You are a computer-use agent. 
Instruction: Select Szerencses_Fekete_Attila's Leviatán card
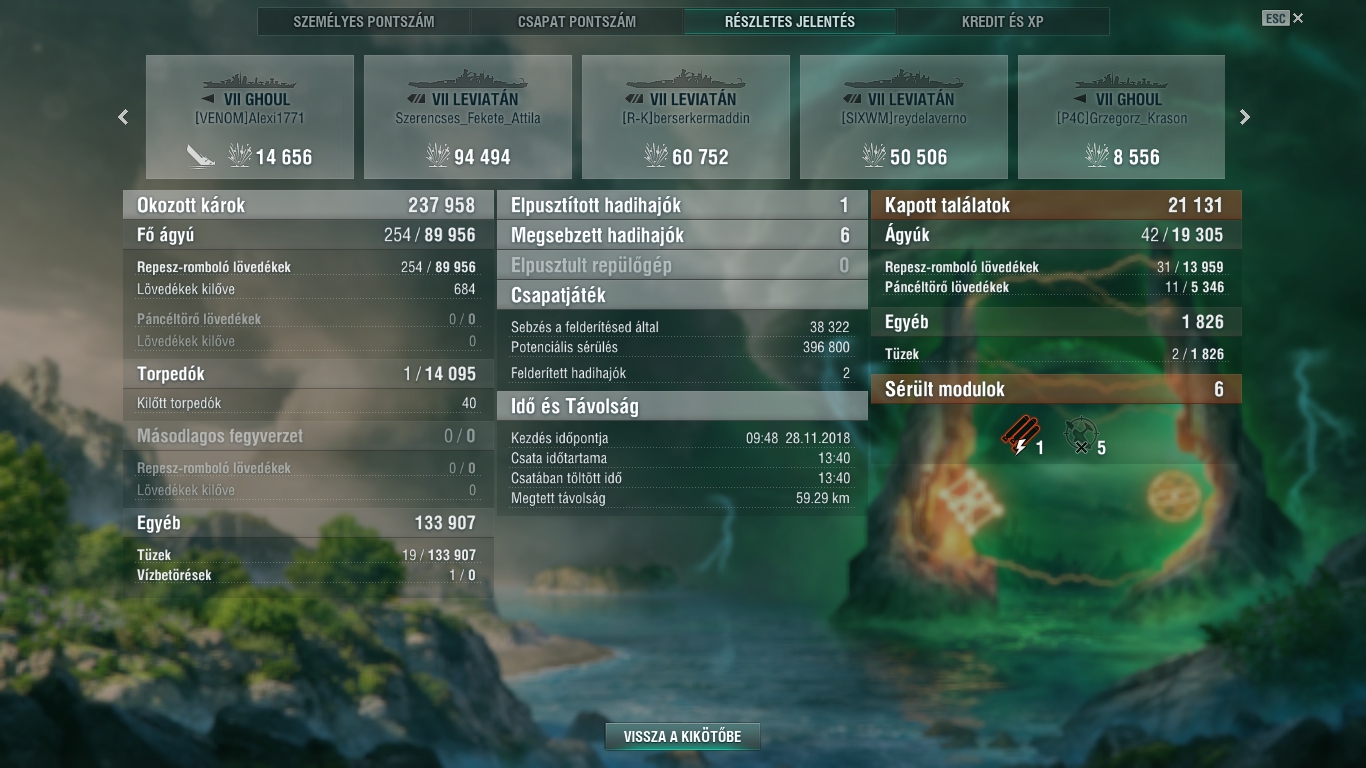click(x=468, y=117)
